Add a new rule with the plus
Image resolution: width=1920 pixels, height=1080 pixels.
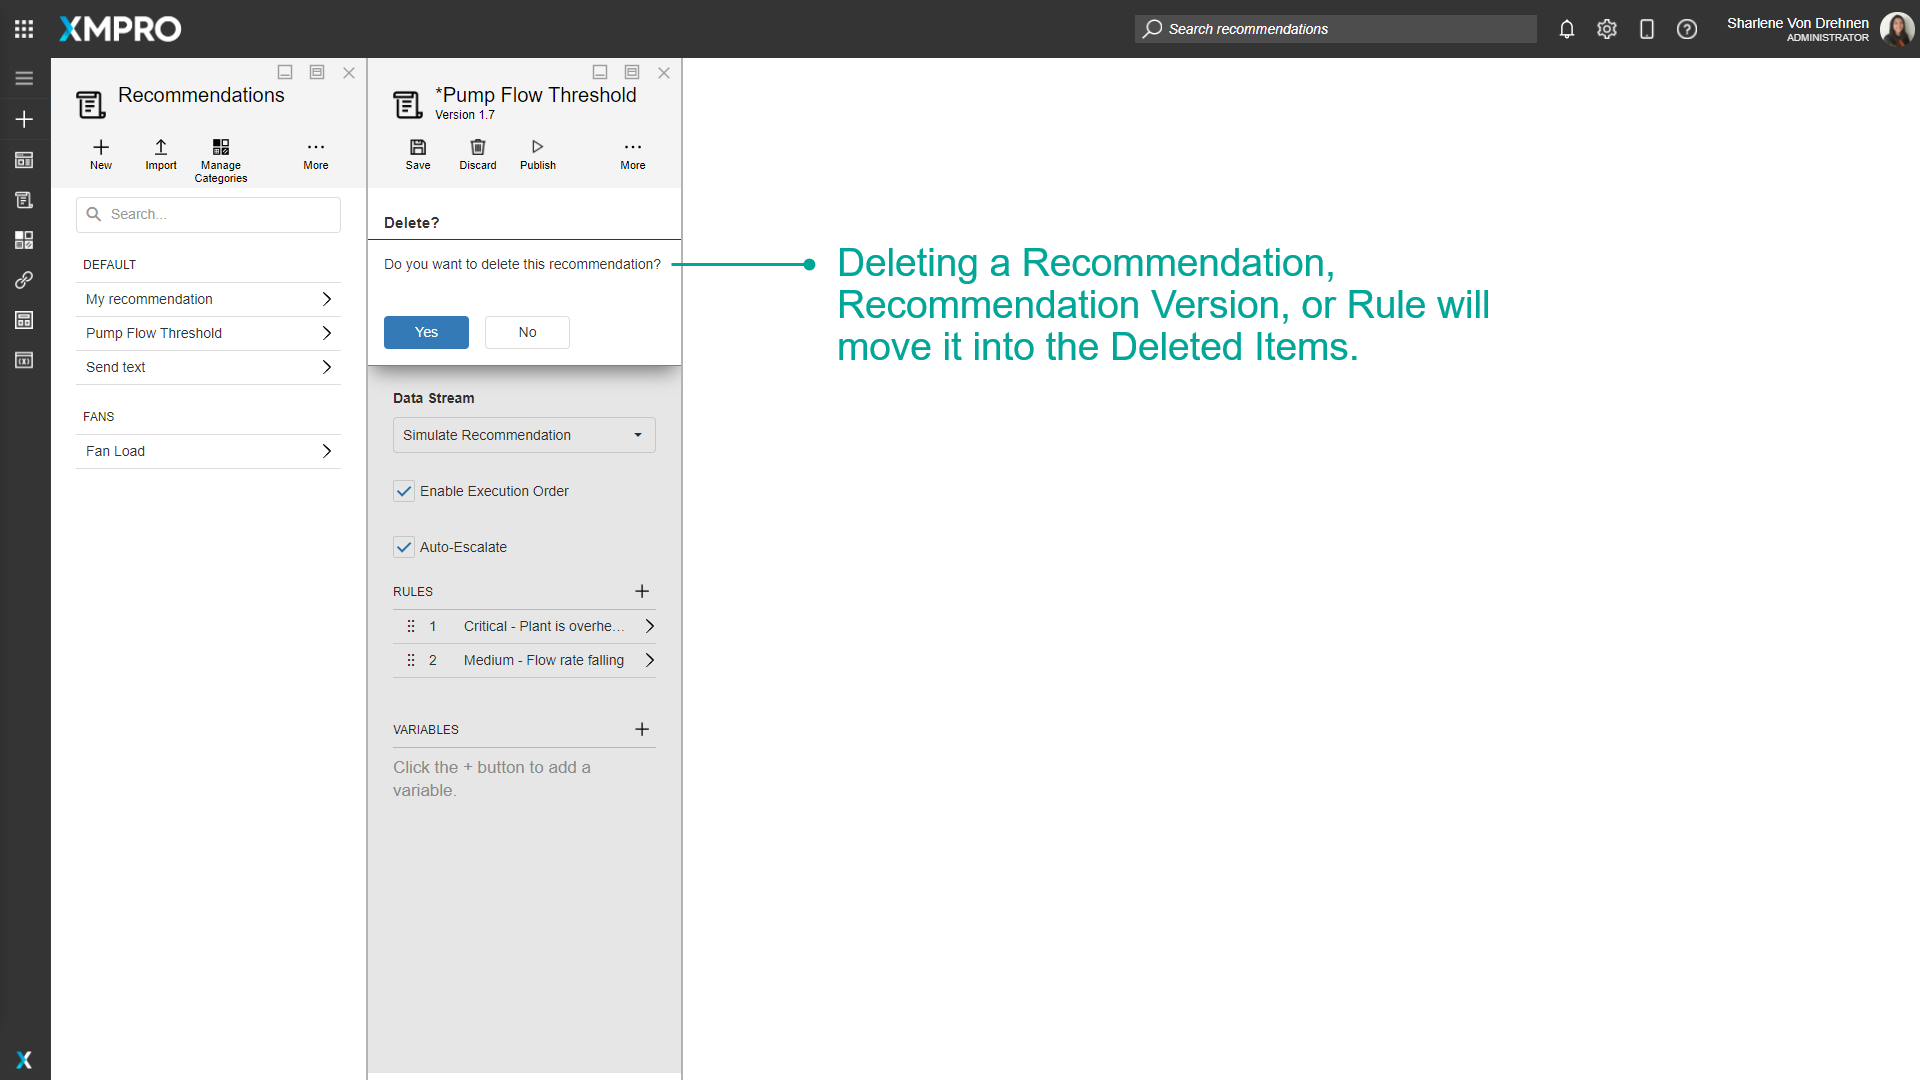point(642,591)
